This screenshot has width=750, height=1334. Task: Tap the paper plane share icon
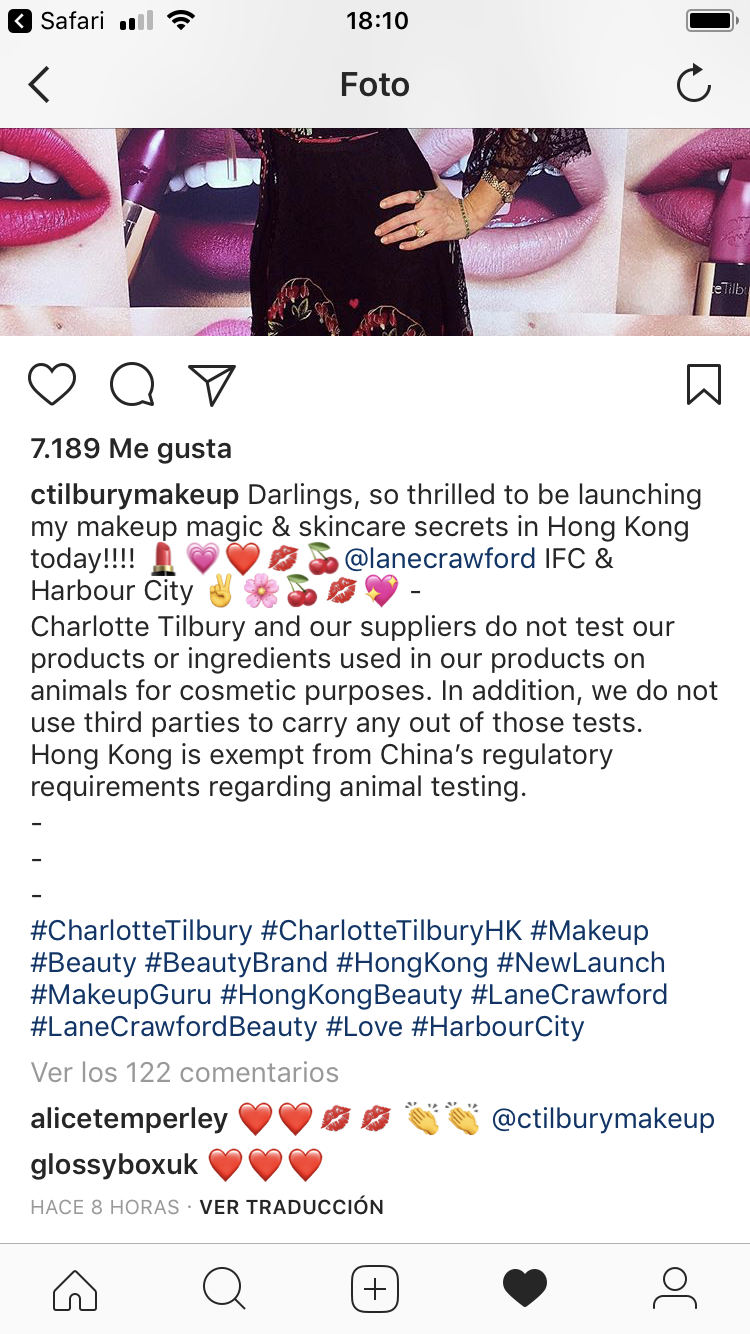click(212, 384)
